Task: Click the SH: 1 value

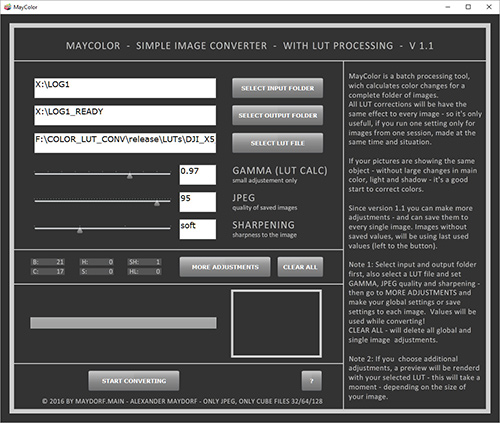Action: (x=145, y=262)
